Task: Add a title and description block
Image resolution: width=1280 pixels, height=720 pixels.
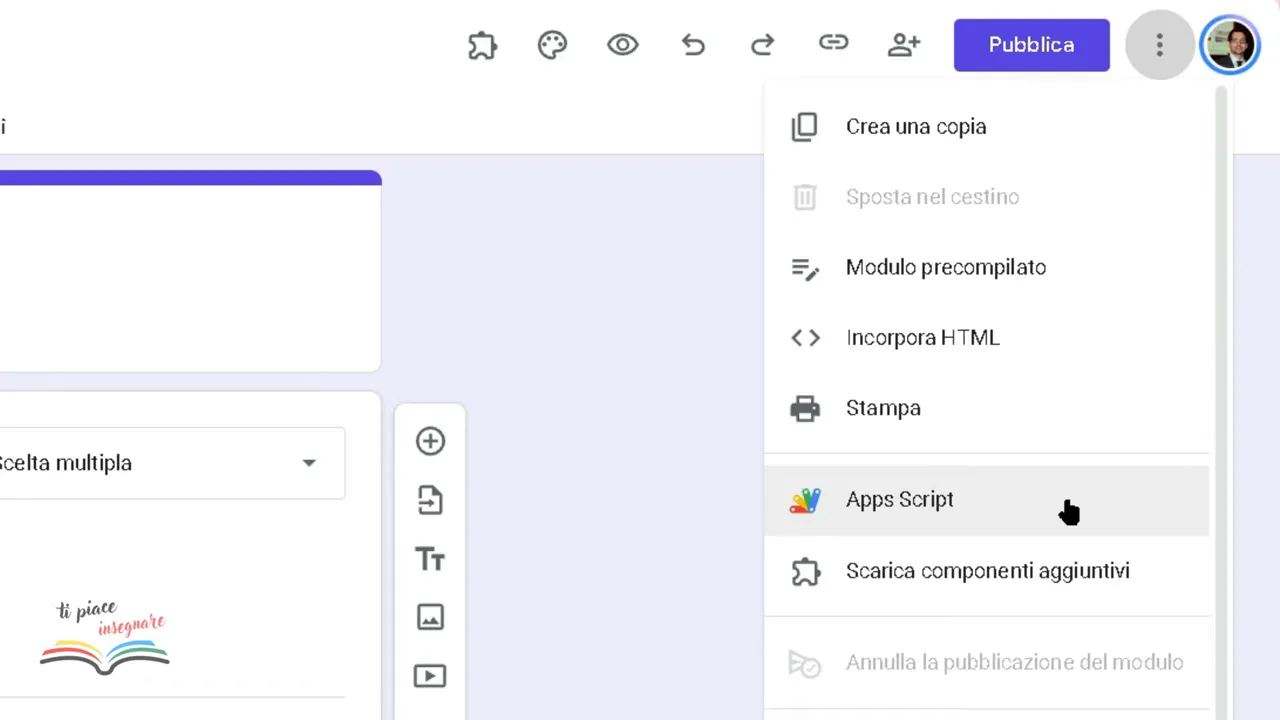Action: click(430, 559)
